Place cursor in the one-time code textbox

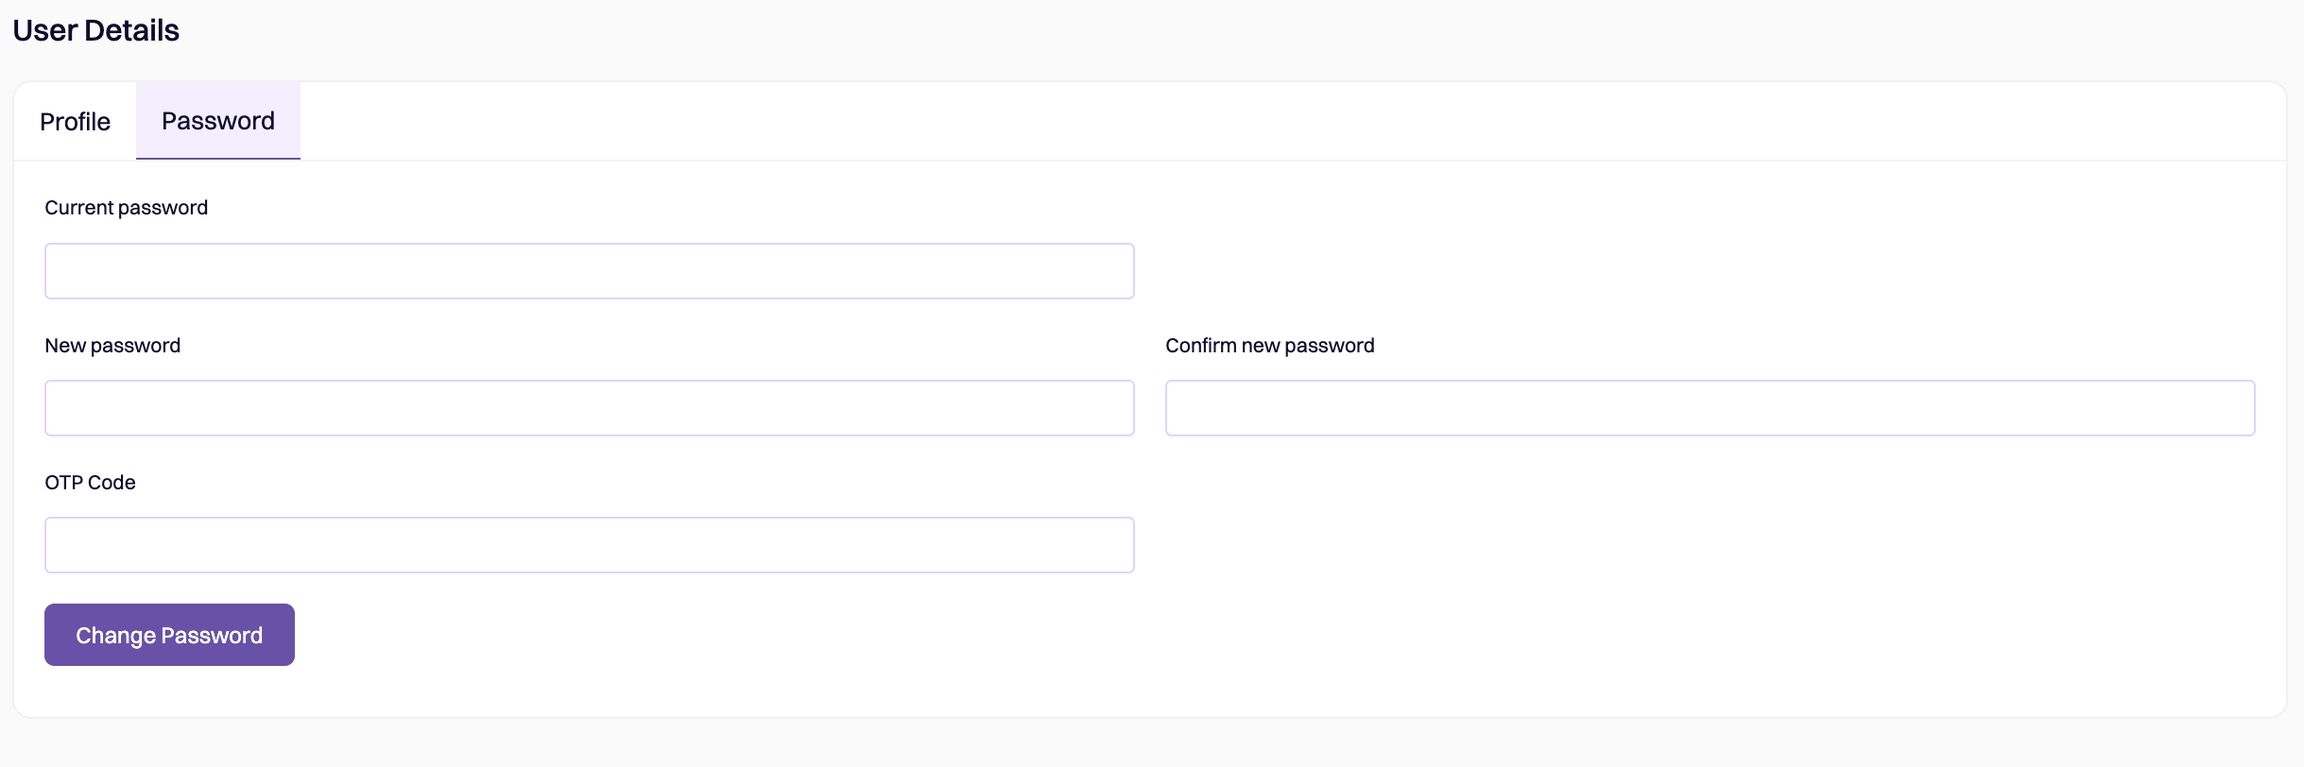tap(589, 545)
